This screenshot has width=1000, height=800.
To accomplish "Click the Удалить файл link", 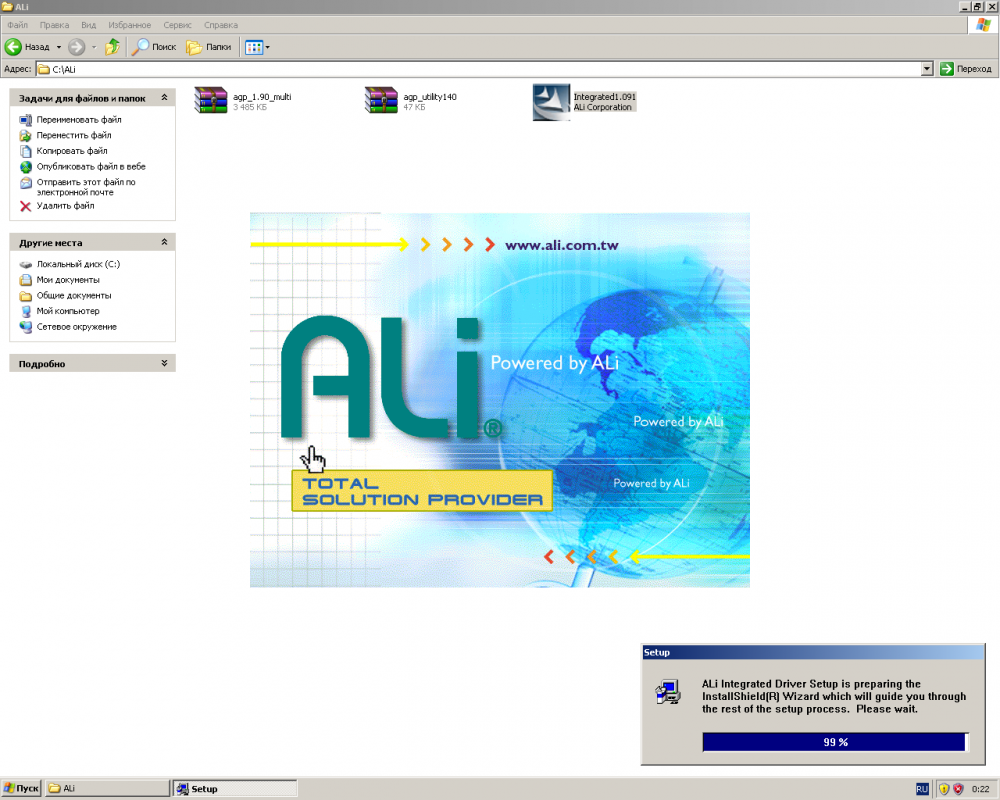I will (x=65, y=206).
